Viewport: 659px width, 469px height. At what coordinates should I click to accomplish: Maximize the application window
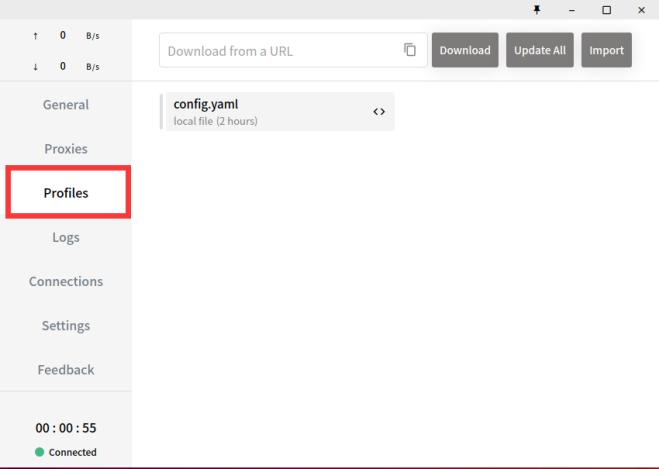pos(606,10)
